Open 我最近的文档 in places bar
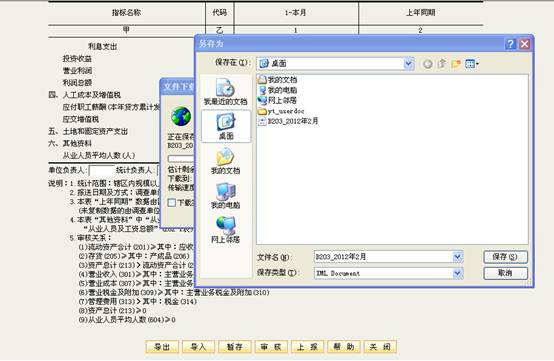Screen dimensions: 554x361 click(225, 91)
